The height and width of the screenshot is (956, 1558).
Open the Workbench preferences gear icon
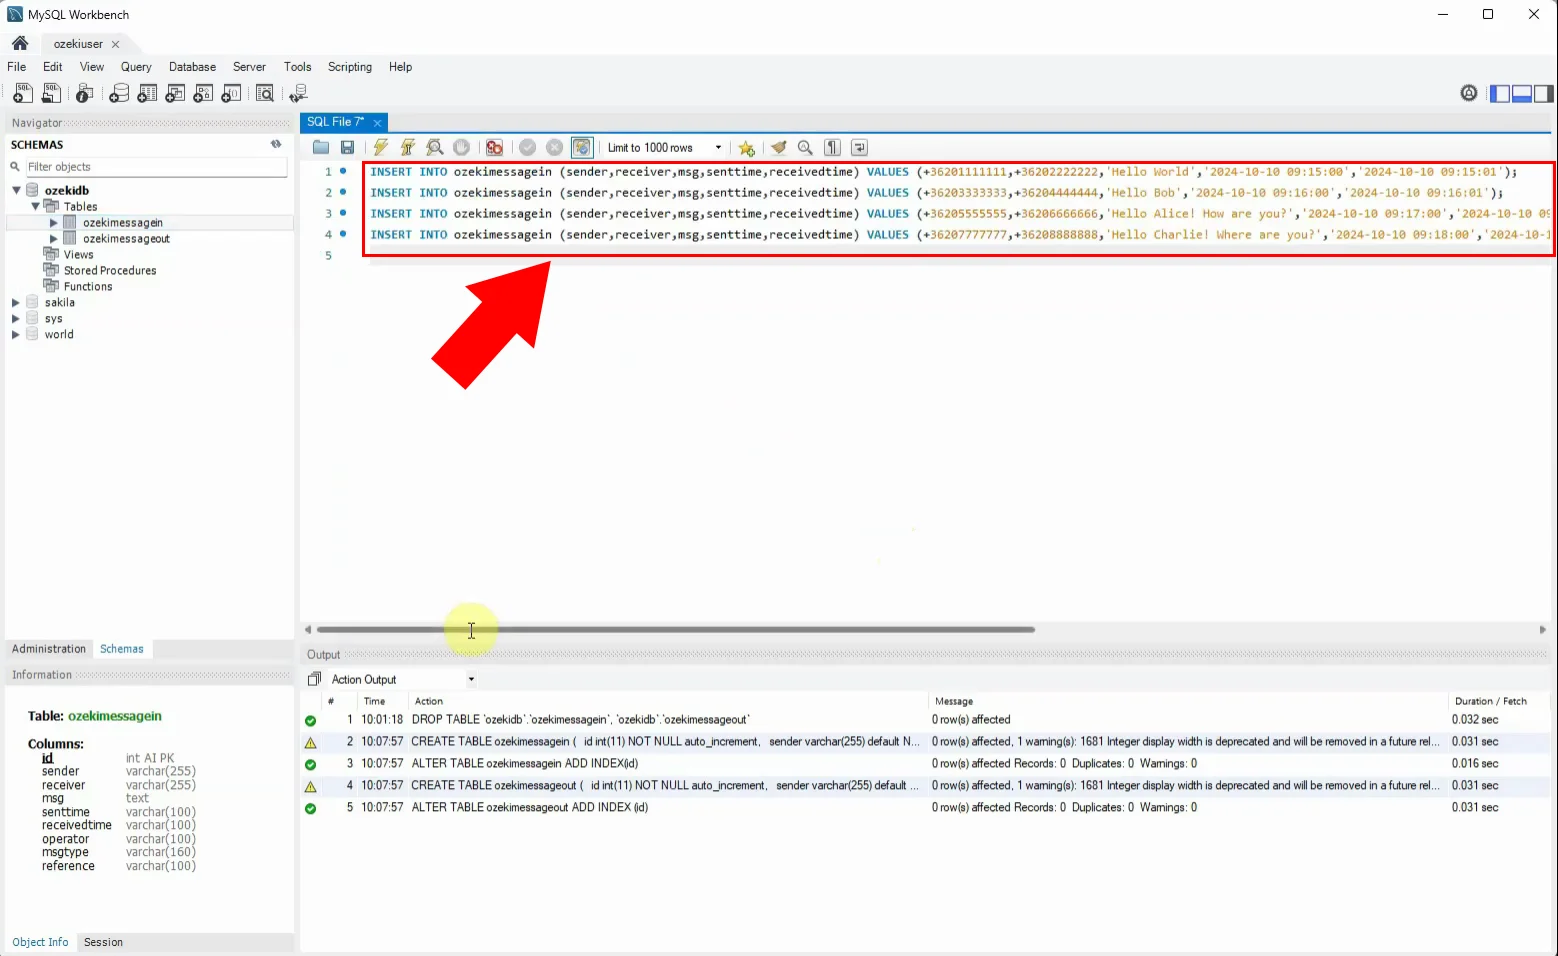tap(1469, 93)
